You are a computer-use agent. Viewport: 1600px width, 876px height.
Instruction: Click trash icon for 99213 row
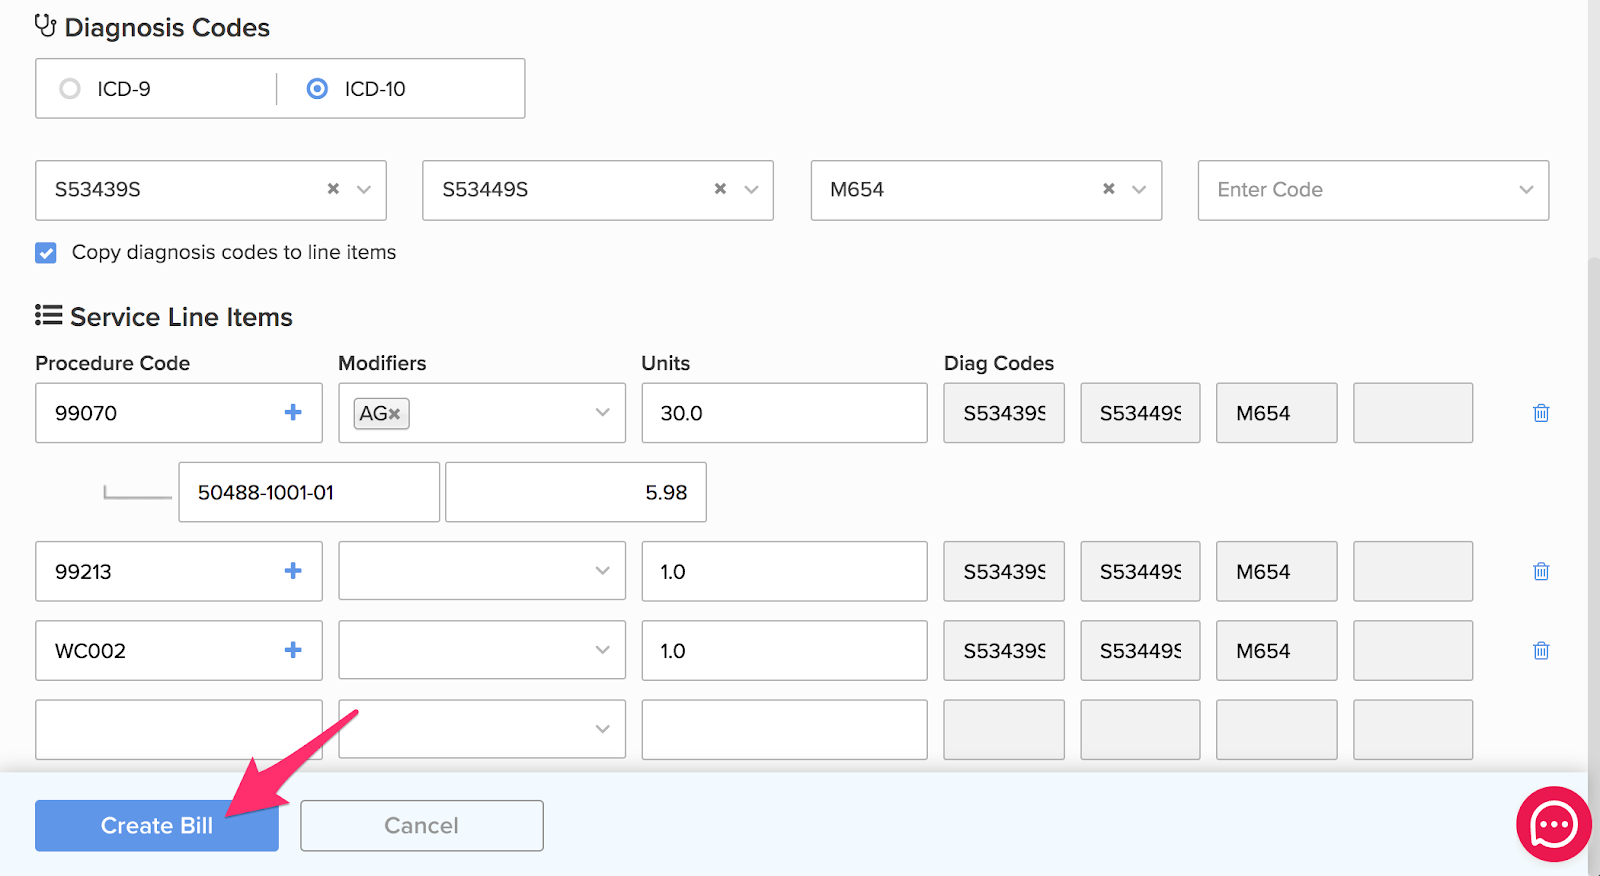(x=1541, y=571)
